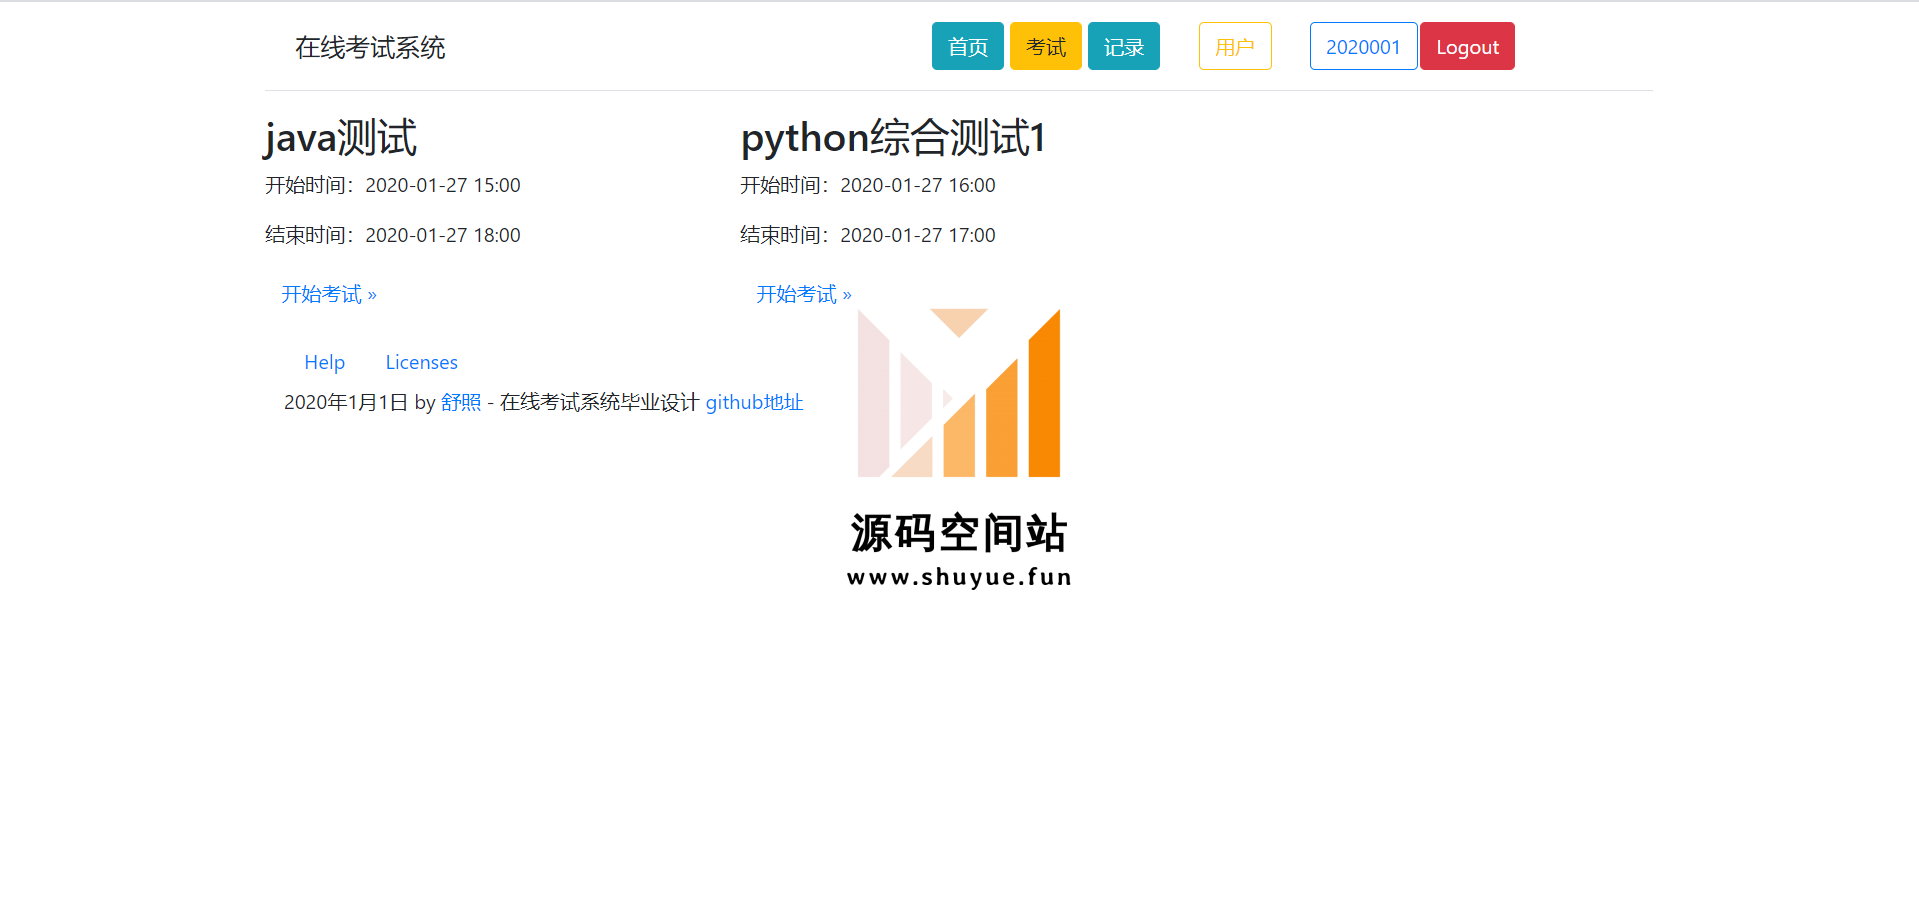Screen dimensions: 1919x901
Task: Click the 用户 user button
Action: point(1235,46)
